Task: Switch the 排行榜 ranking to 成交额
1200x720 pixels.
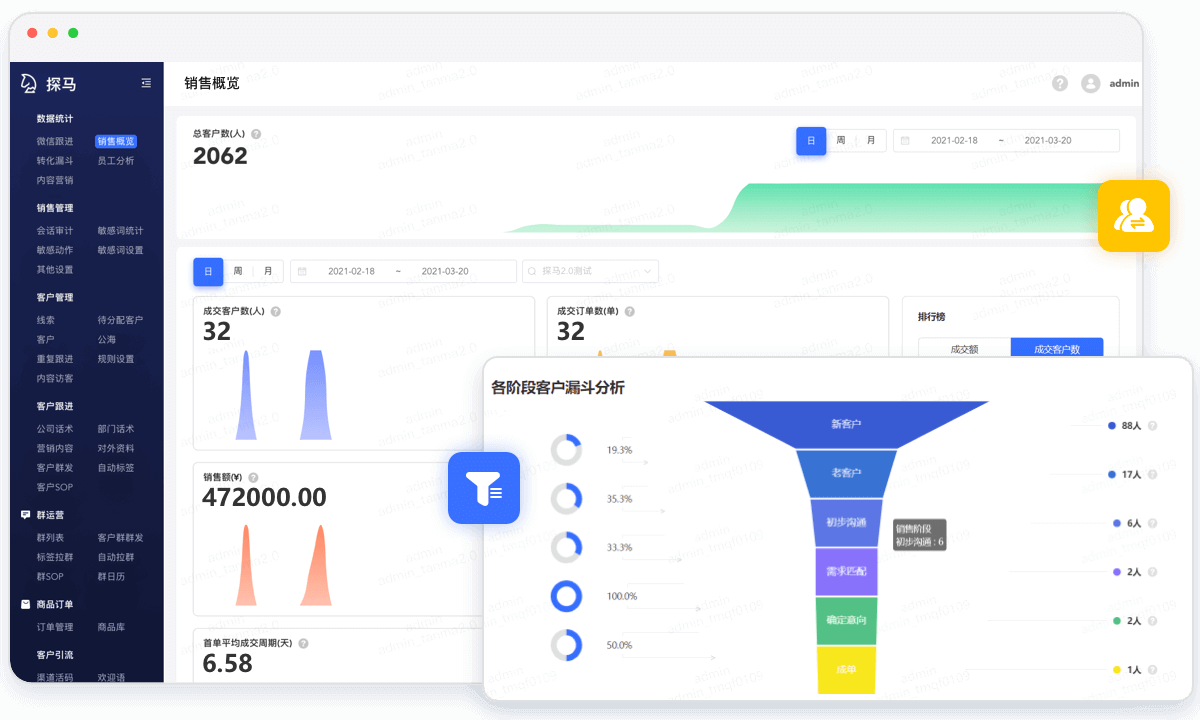Action: [964, 349]
